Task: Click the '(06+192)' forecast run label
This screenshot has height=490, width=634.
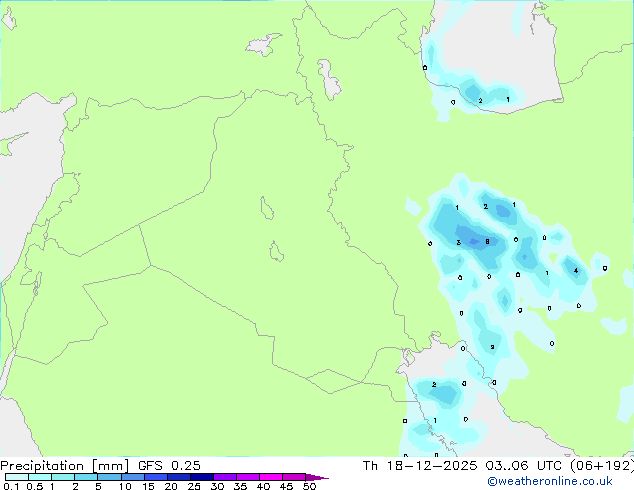Action: click(x=602, y=466)
